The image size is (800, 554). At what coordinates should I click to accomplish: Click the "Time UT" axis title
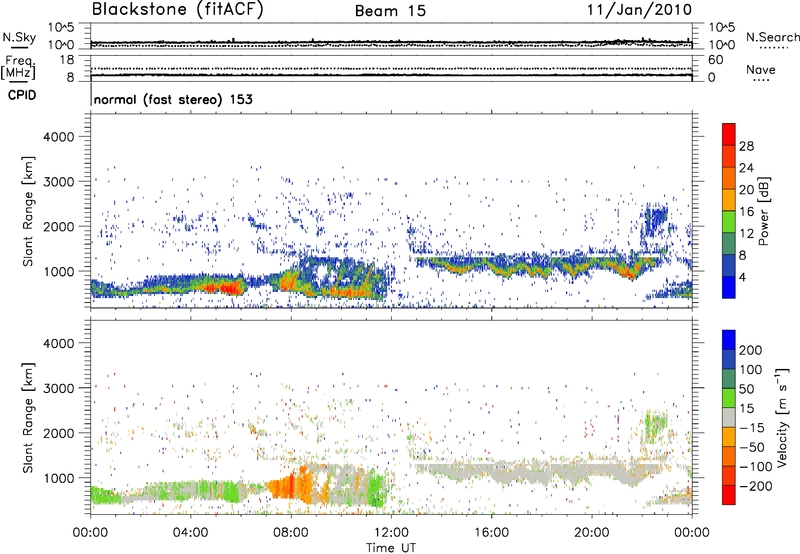tap(391, 547)
